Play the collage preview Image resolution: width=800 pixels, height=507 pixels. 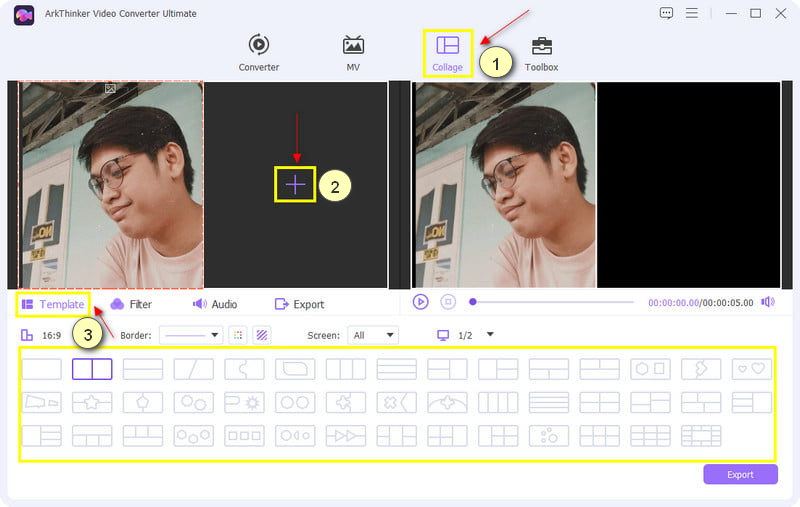pyautogui.click(x=420, y=302)
